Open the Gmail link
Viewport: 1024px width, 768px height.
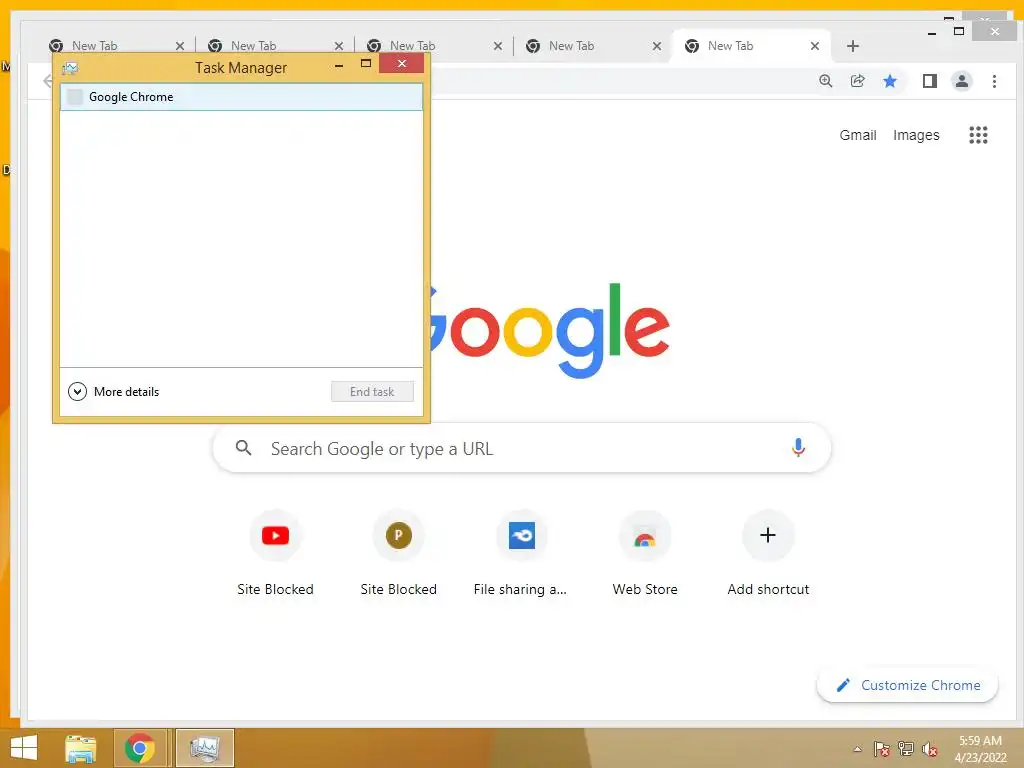coord(857,135)
